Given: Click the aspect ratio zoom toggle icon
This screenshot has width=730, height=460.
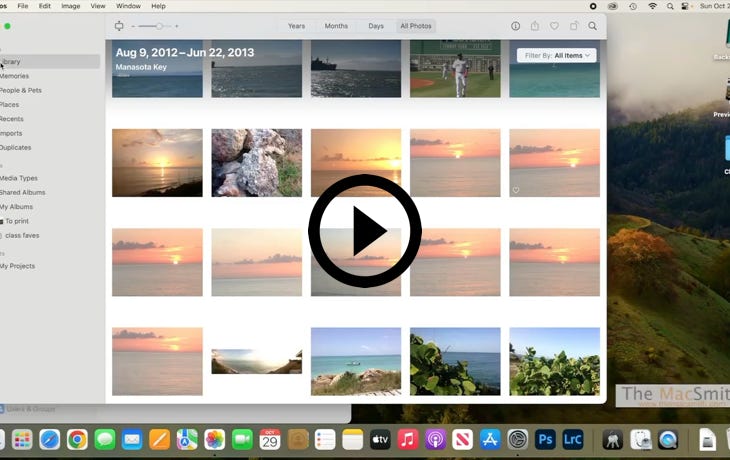Looking at the screenshot, I should (x=119, y=26).
